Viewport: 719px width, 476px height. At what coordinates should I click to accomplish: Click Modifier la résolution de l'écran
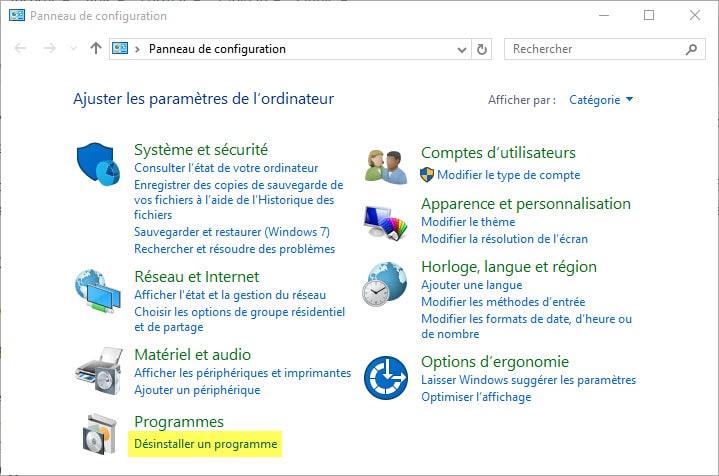tap(504, 238)
